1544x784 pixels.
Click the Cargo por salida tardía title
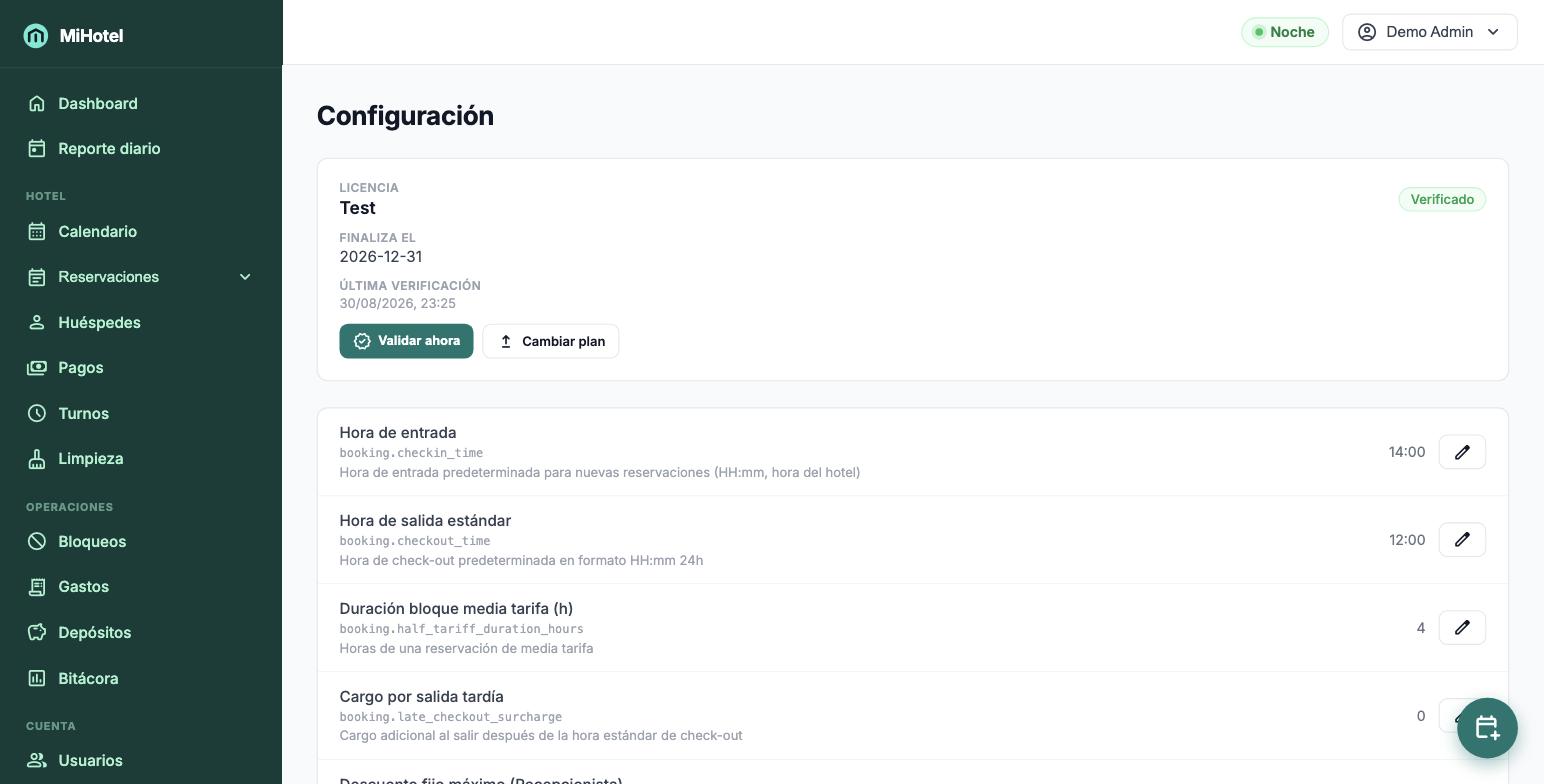(x=421, y=696)
